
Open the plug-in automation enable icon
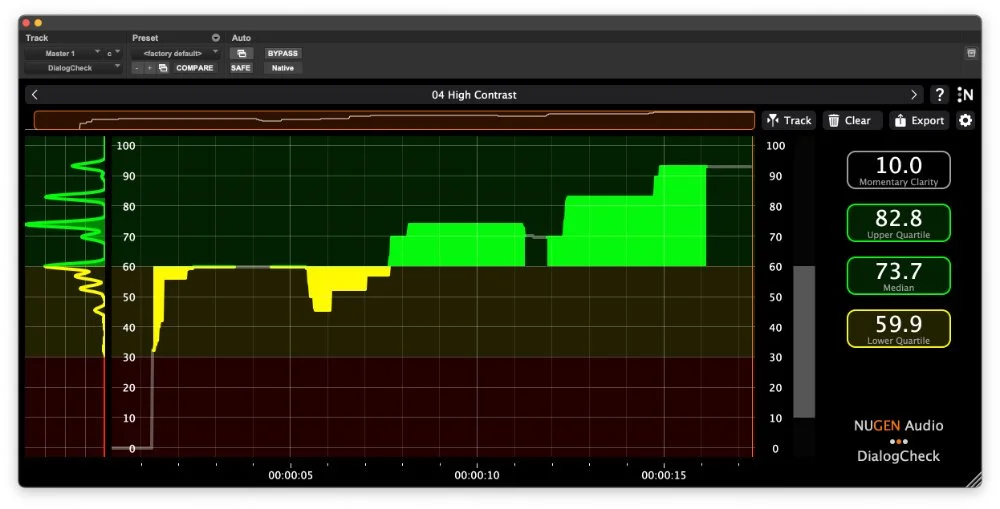tap(241, 54)
